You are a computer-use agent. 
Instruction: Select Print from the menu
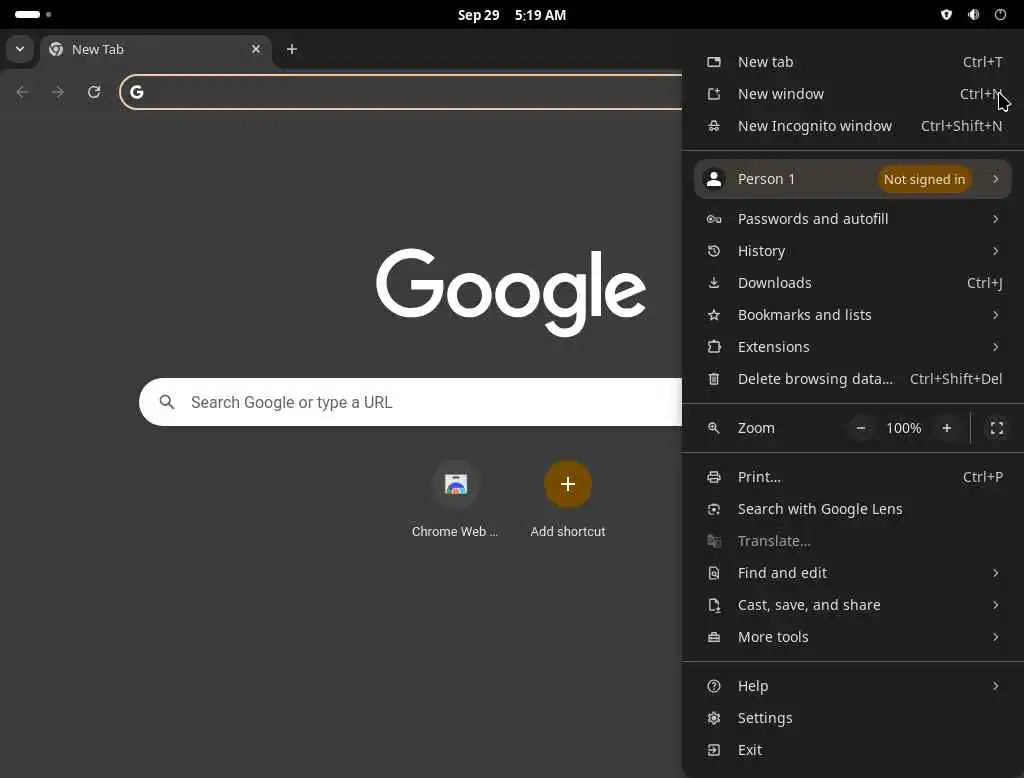tap(853, 477)
